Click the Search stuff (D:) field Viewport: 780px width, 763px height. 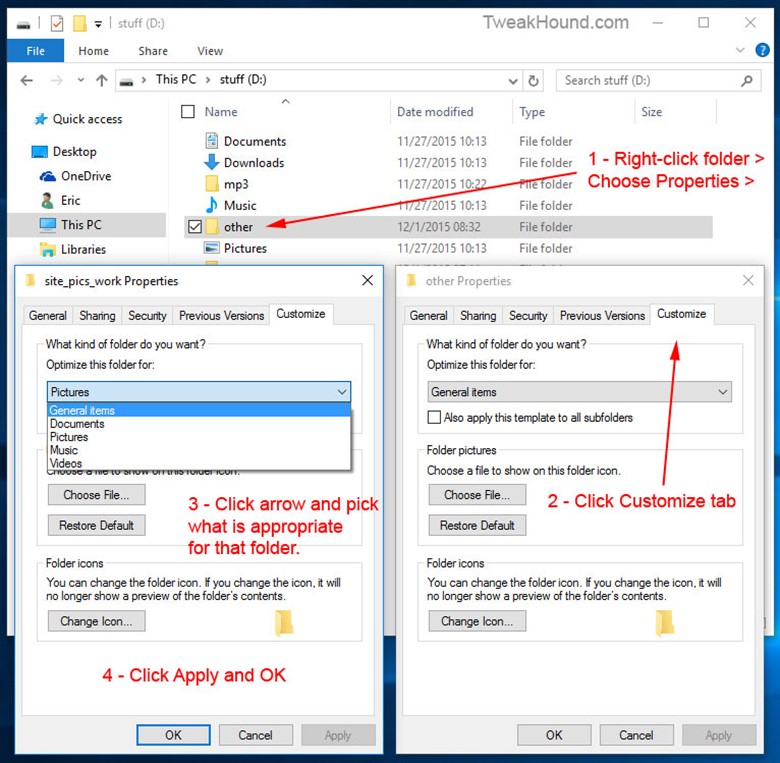(x=658, y=81)
